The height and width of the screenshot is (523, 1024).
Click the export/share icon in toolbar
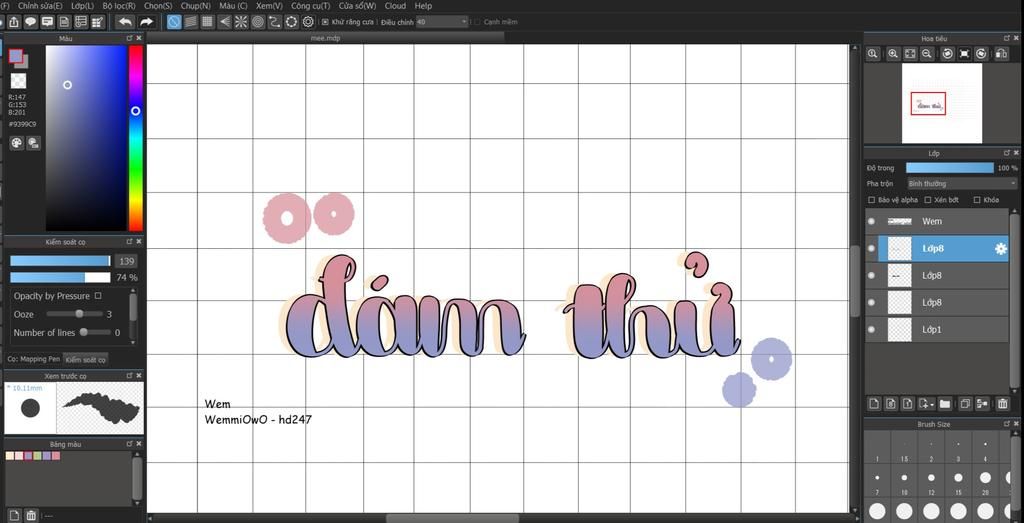(14, 22)
